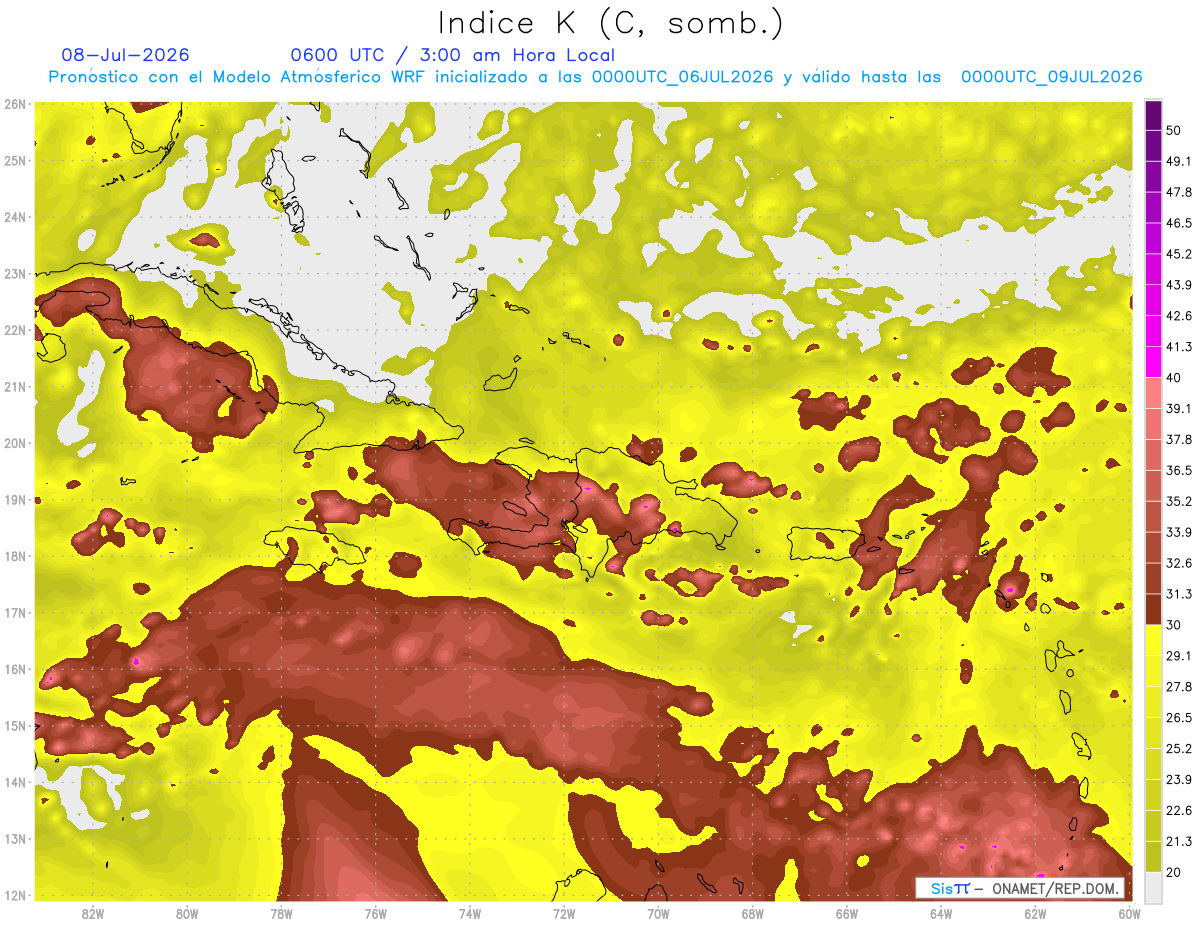Click the "24N" latitude label
Image resolution: width=1200 pixels, height=927 pixels.
(x=14, y=217)
